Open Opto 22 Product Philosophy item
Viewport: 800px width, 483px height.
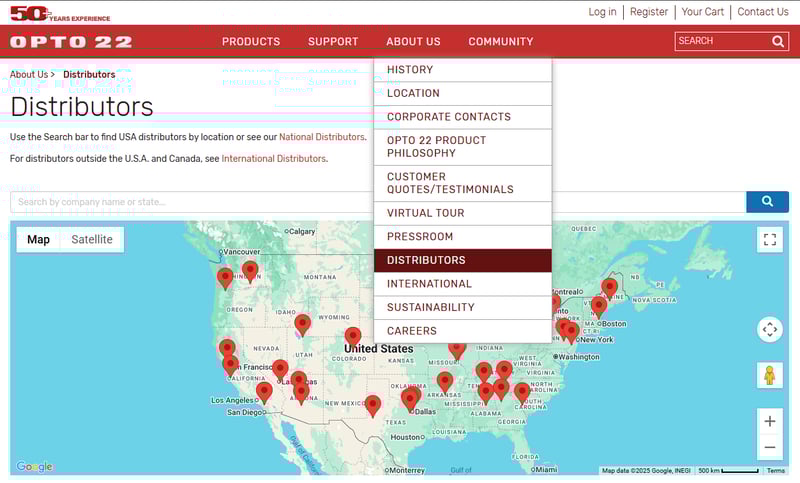tap(463, 147)
